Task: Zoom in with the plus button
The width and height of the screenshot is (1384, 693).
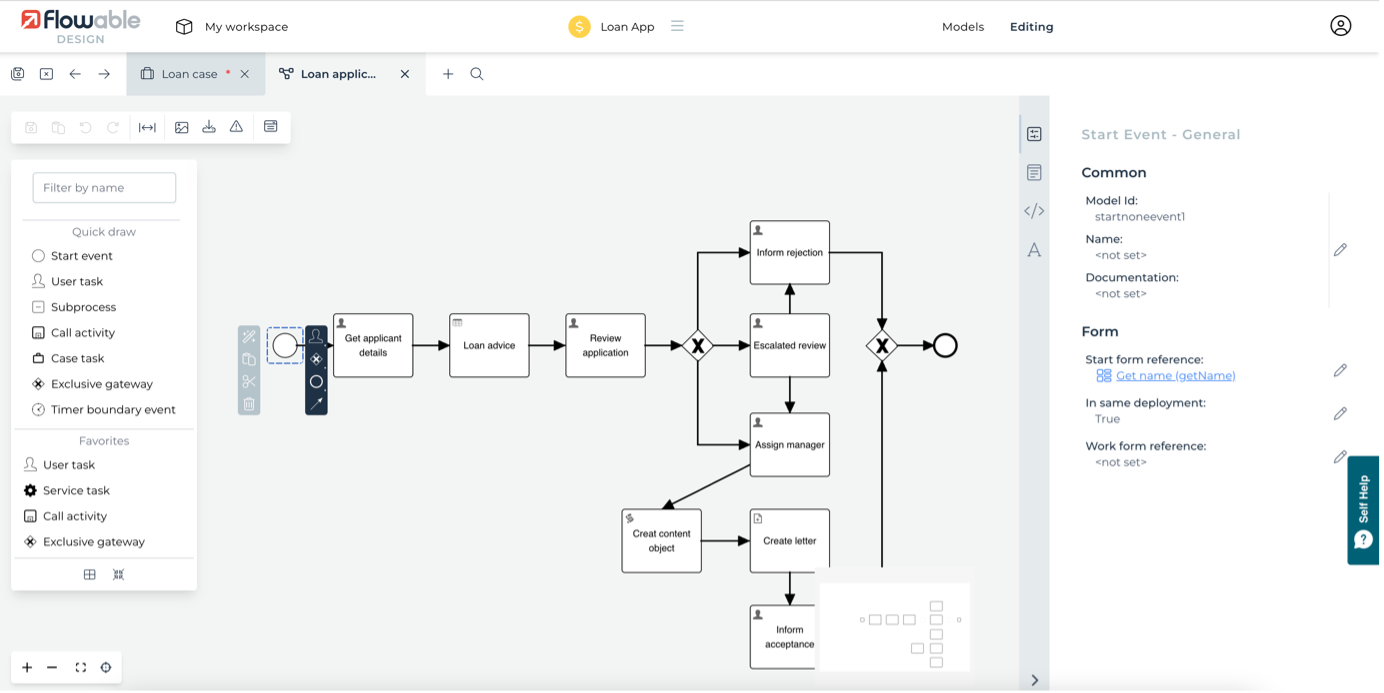Action: click(x=27, y=668)
